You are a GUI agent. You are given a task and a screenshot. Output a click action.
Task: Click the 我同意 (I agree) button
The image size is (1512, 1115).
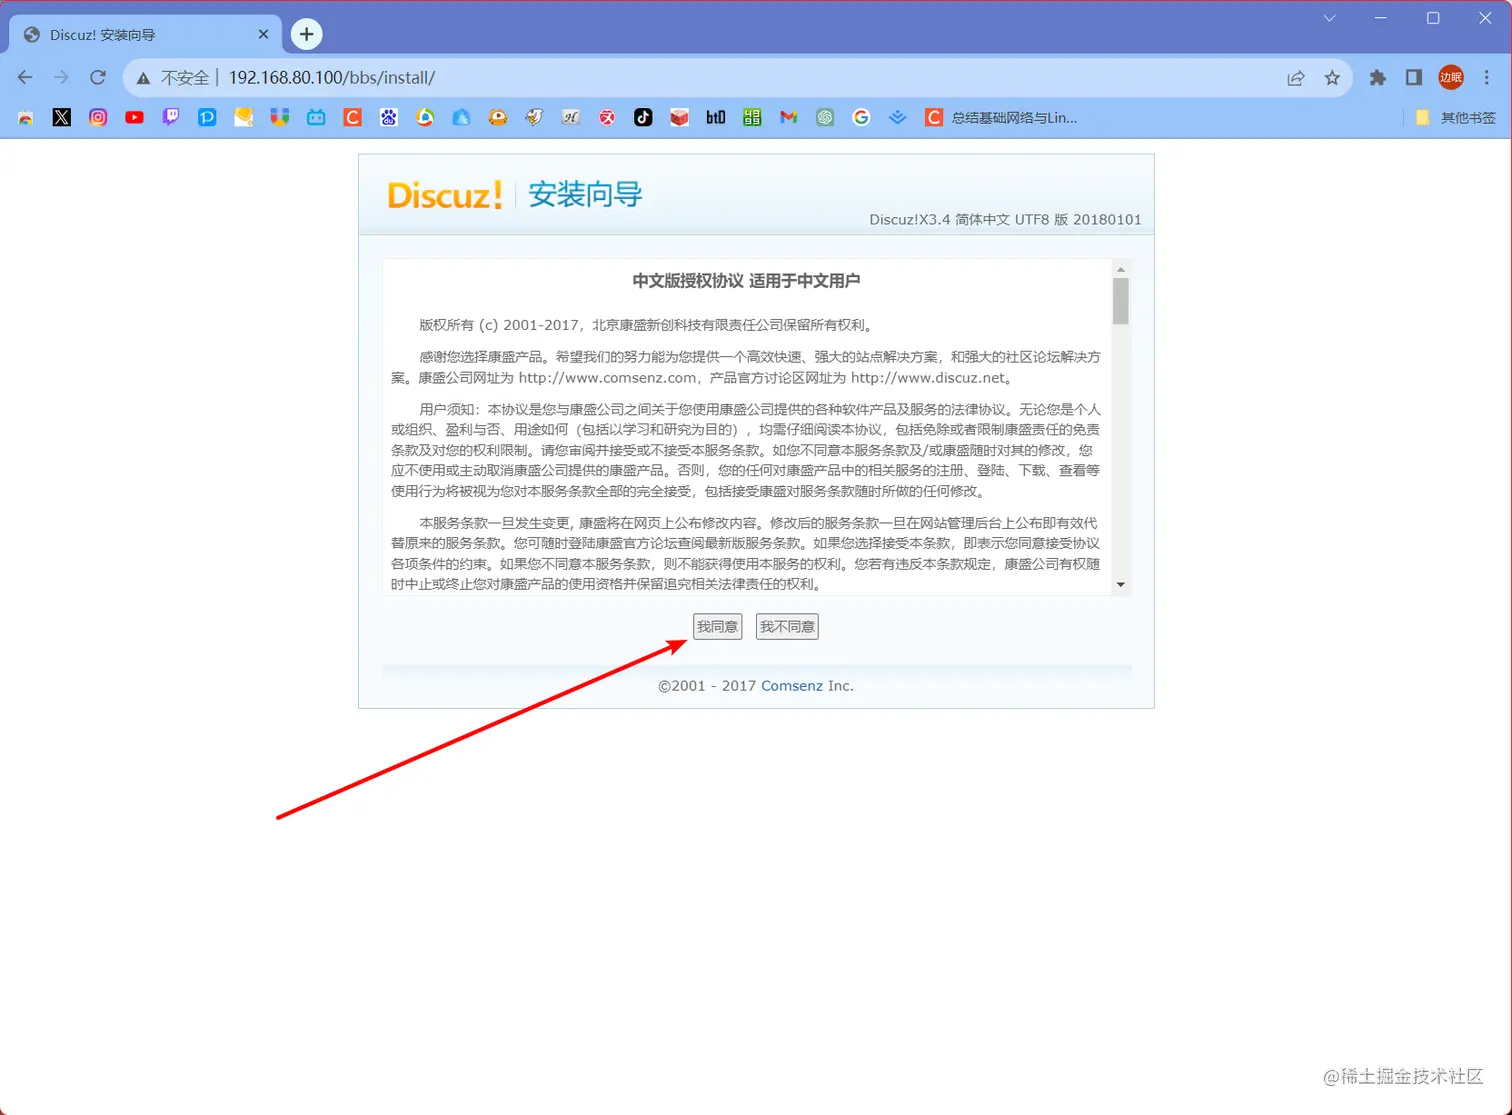click(x=717, y=627)
